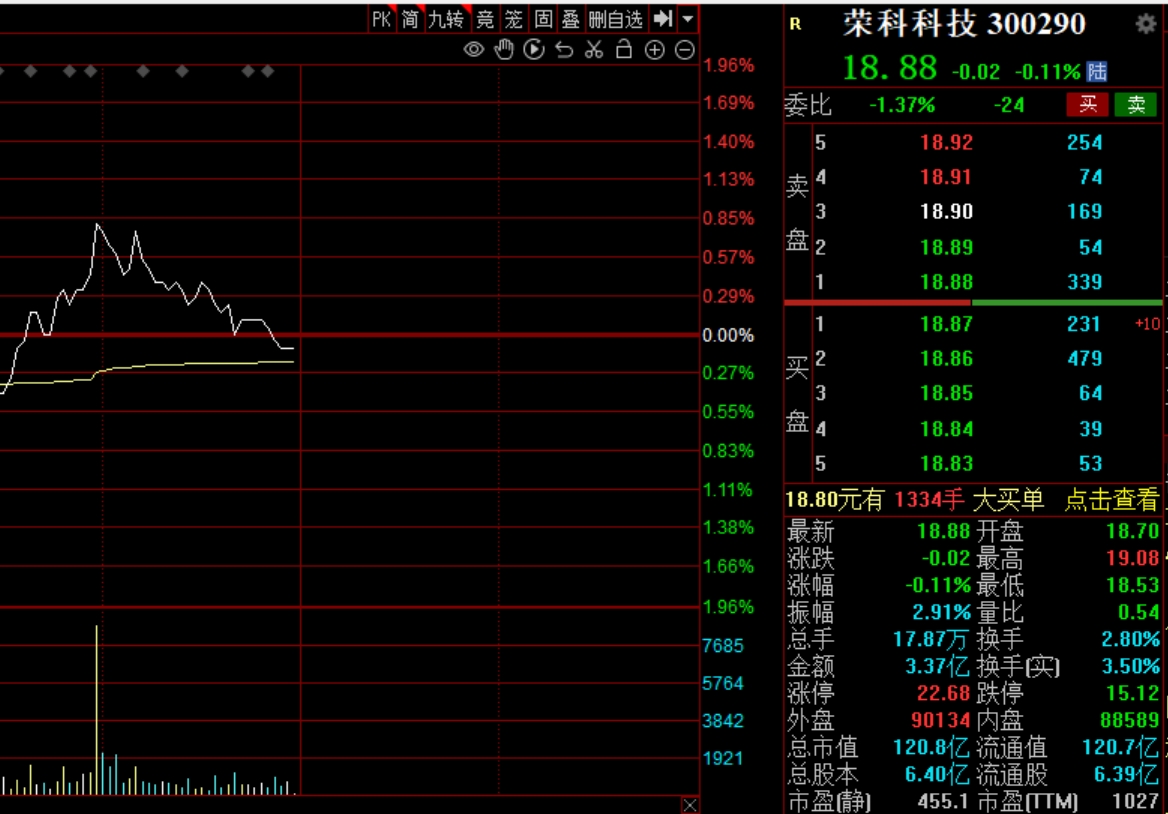Click the stock name 荣科科技 300290
This screenshot has width=1168, height=814.
[x=964, y=24]
